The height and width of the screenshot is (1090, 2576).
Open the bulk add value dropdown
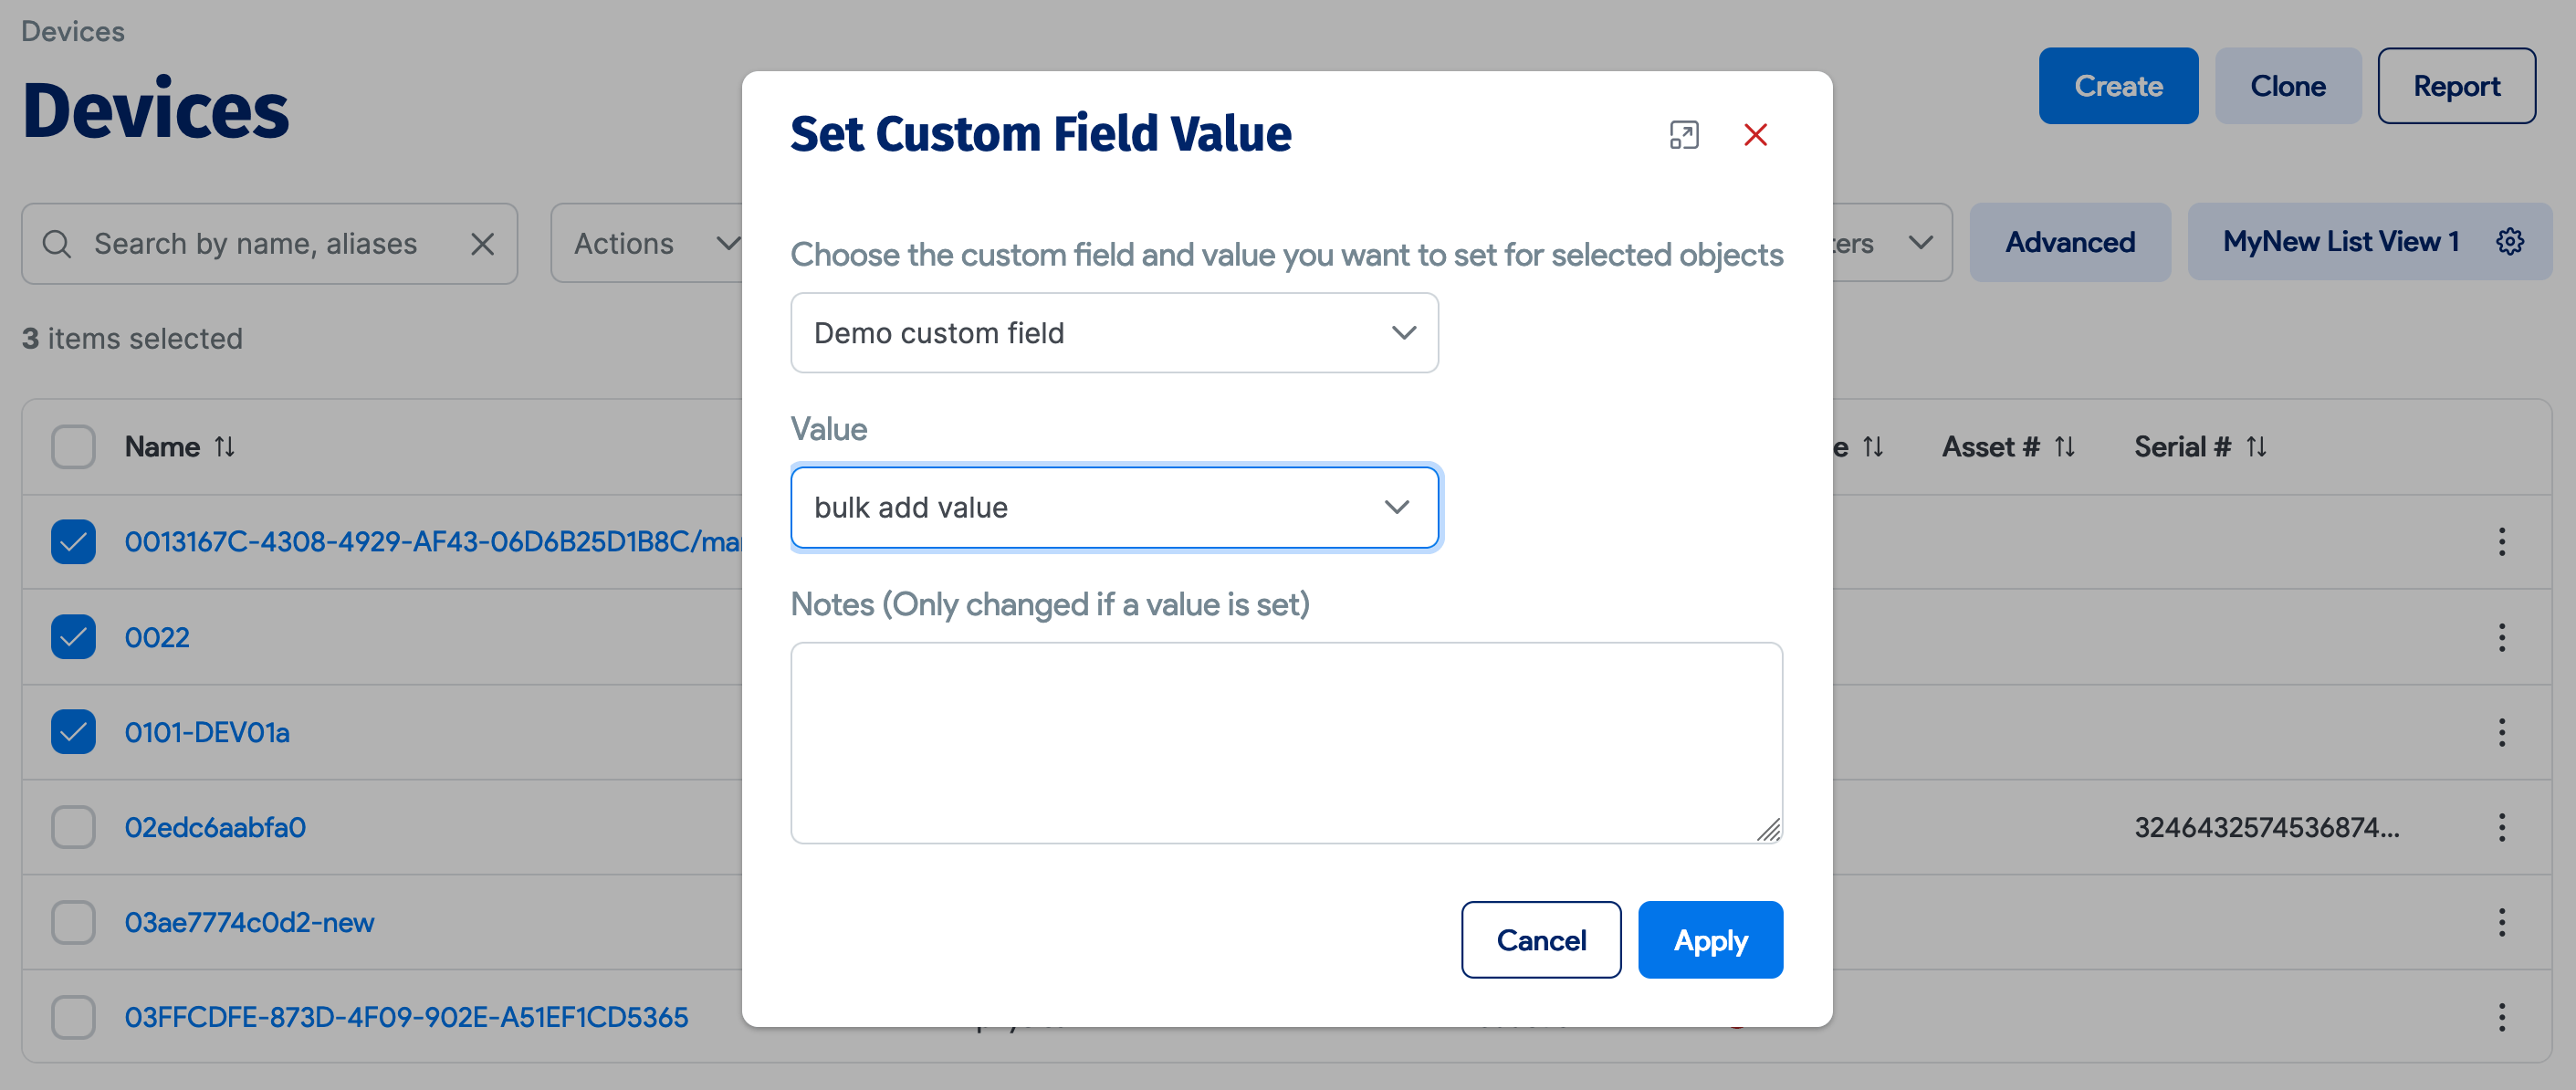[x=1114, y=507]
